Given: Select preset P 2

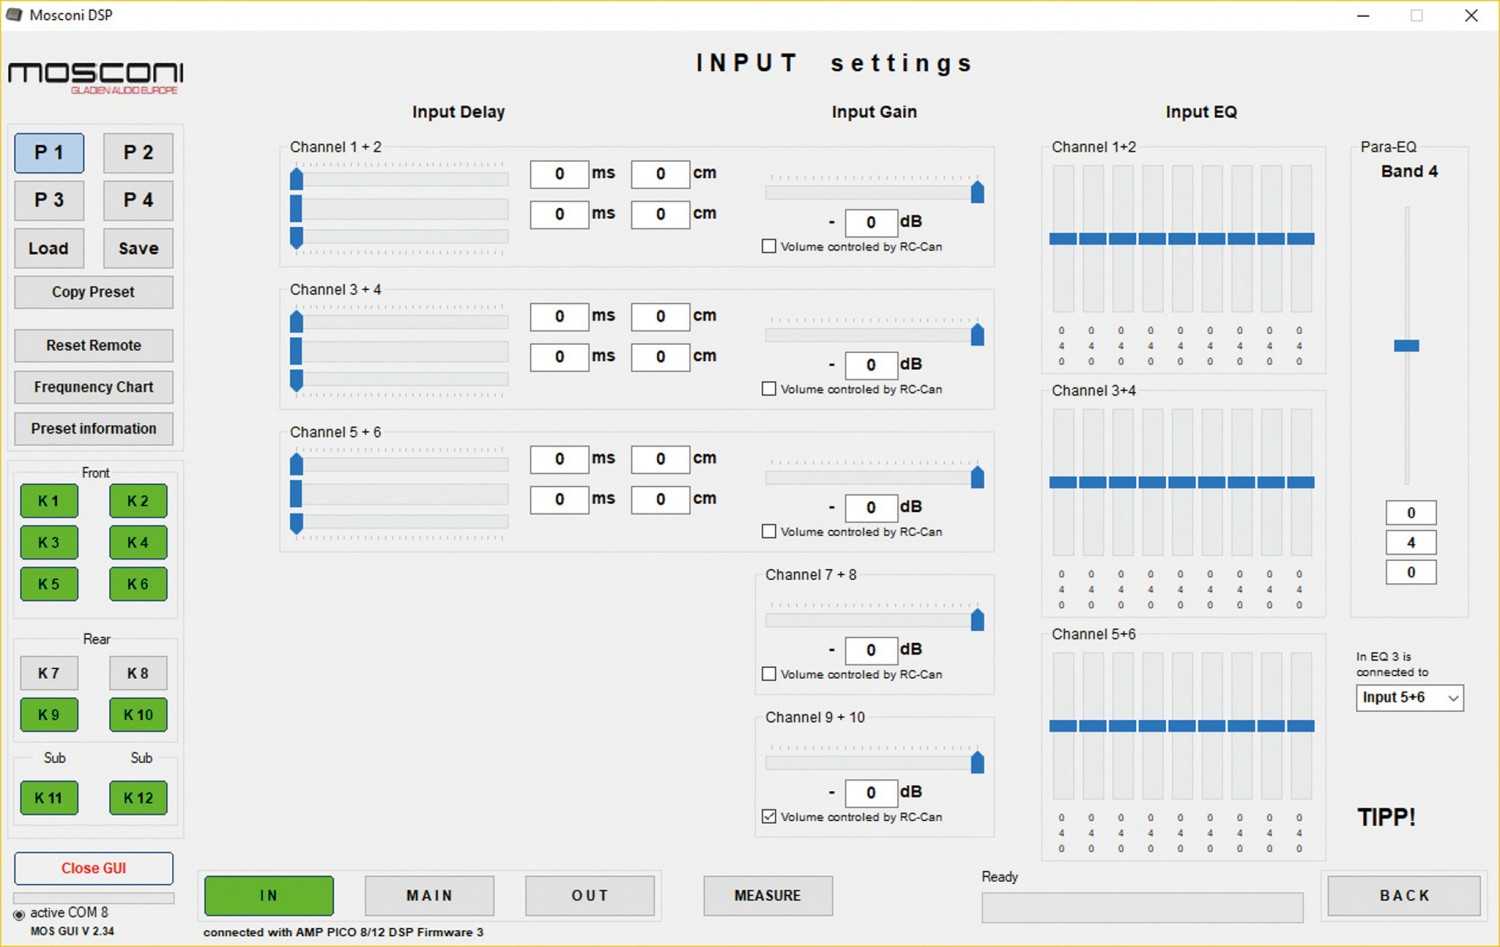Looking at the screenshot, I should pyautogui.click(x=138, y=153).
